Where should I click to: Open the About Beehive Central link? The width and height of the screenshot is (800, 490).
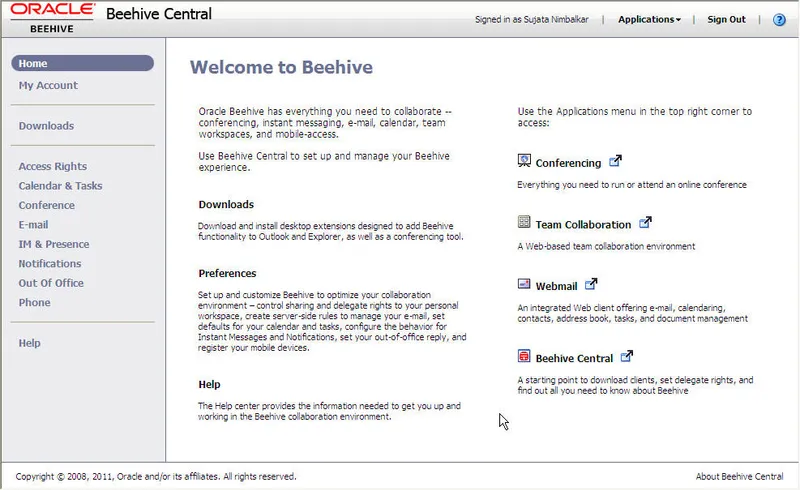tap(739, 476)
